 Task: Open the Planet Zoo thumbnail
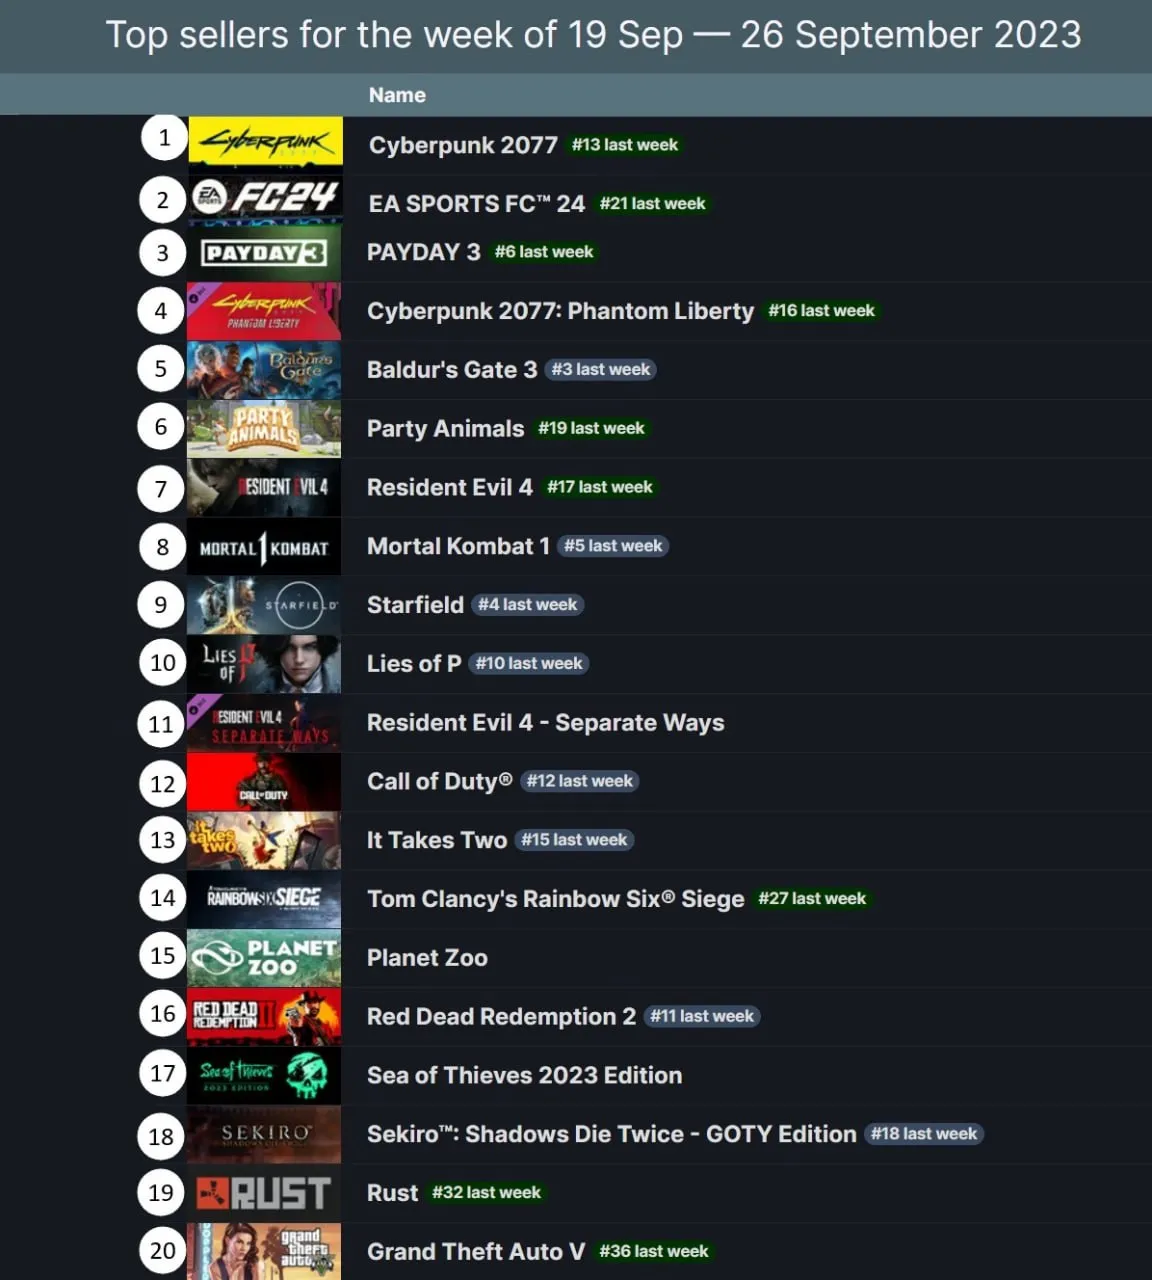pos(264,958)
